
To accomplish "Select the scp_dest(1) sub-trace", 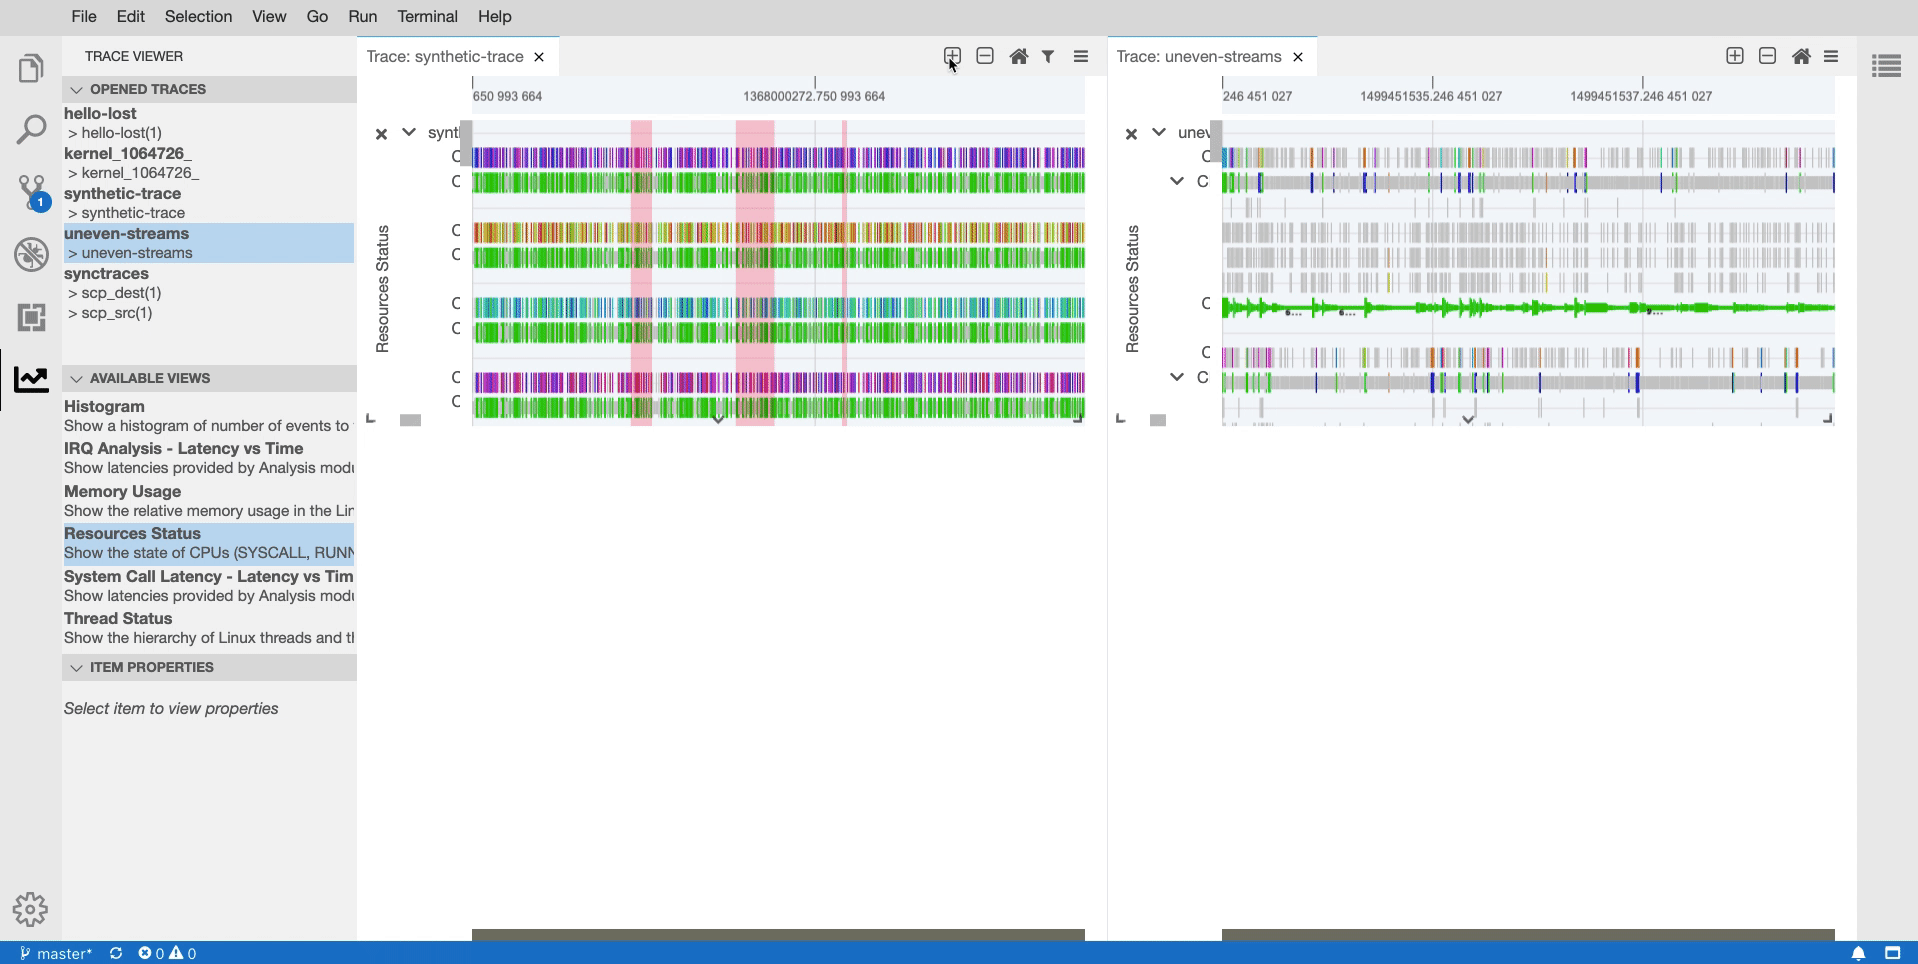I will (115, 293).
